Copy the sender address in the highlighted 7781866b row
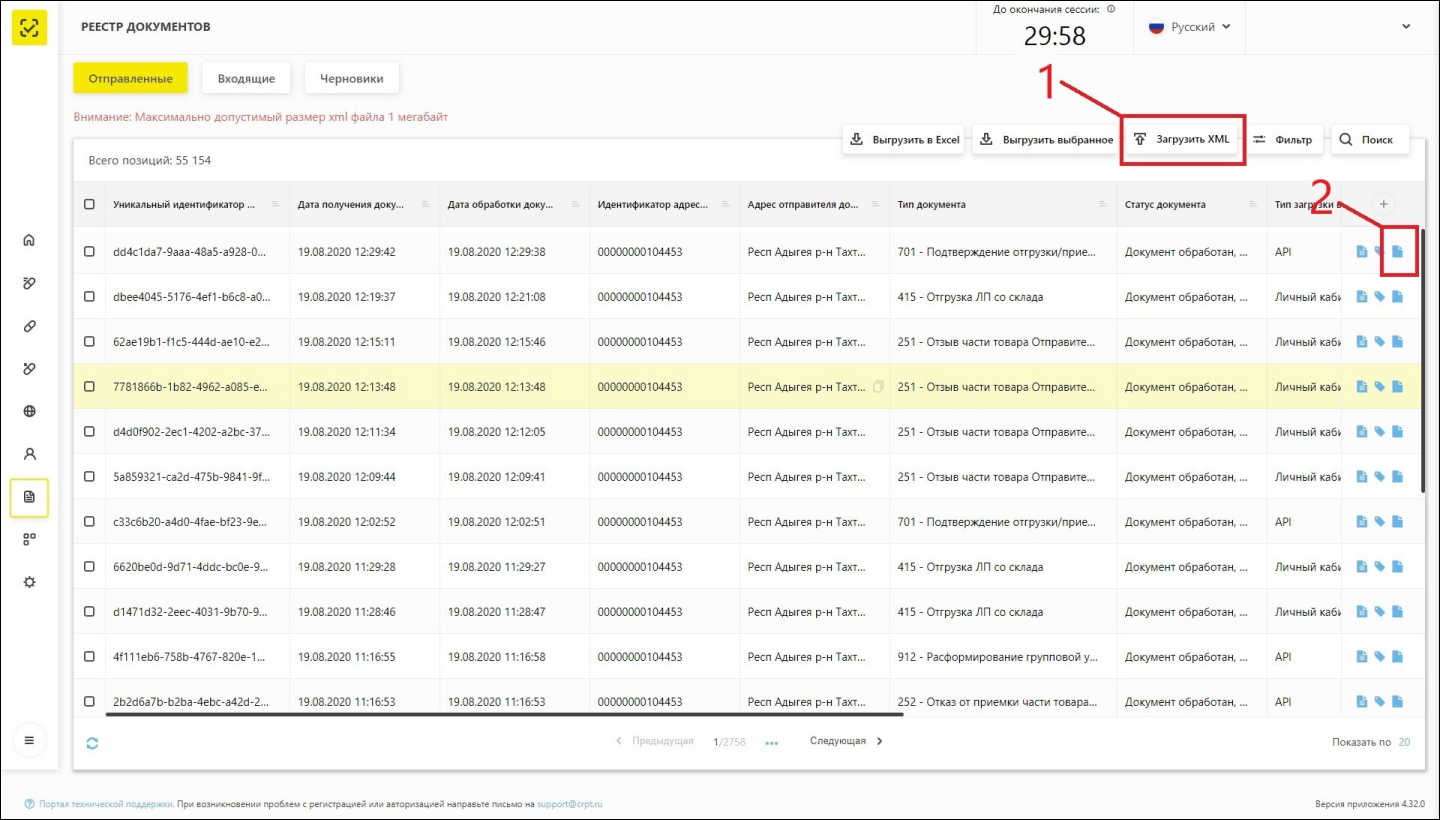The image size is (1440, 820). pos(878,386)
